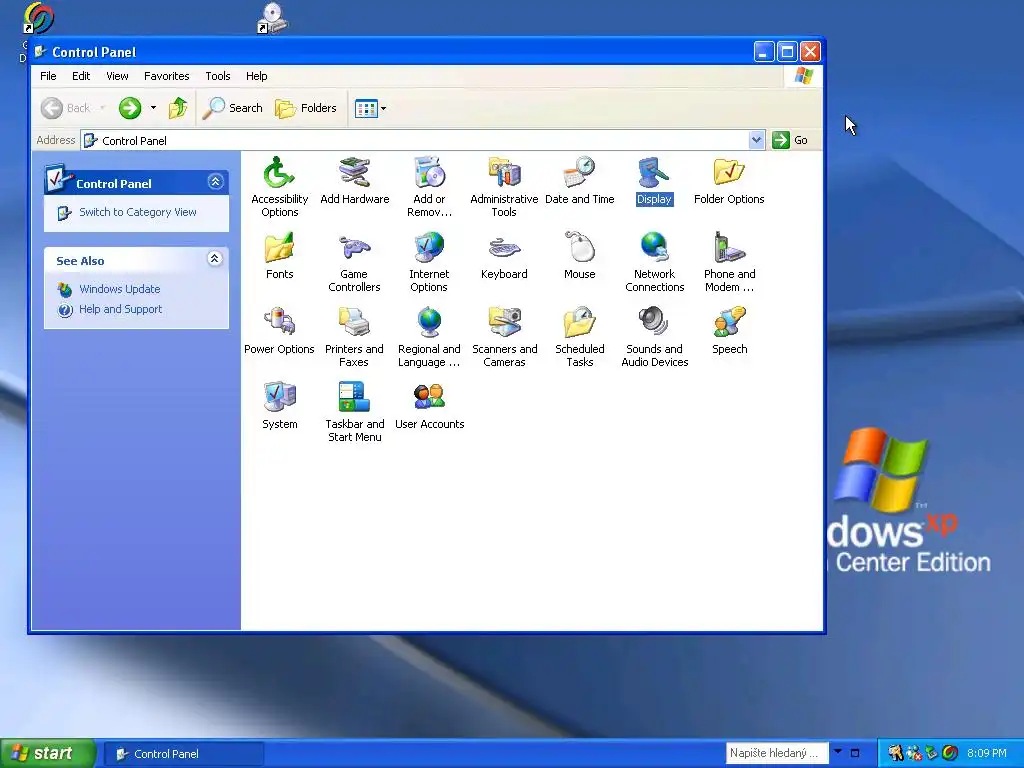Select the Mouse icon
Viewport: 1024px width, 768px height.
click(x=579, y=255)
